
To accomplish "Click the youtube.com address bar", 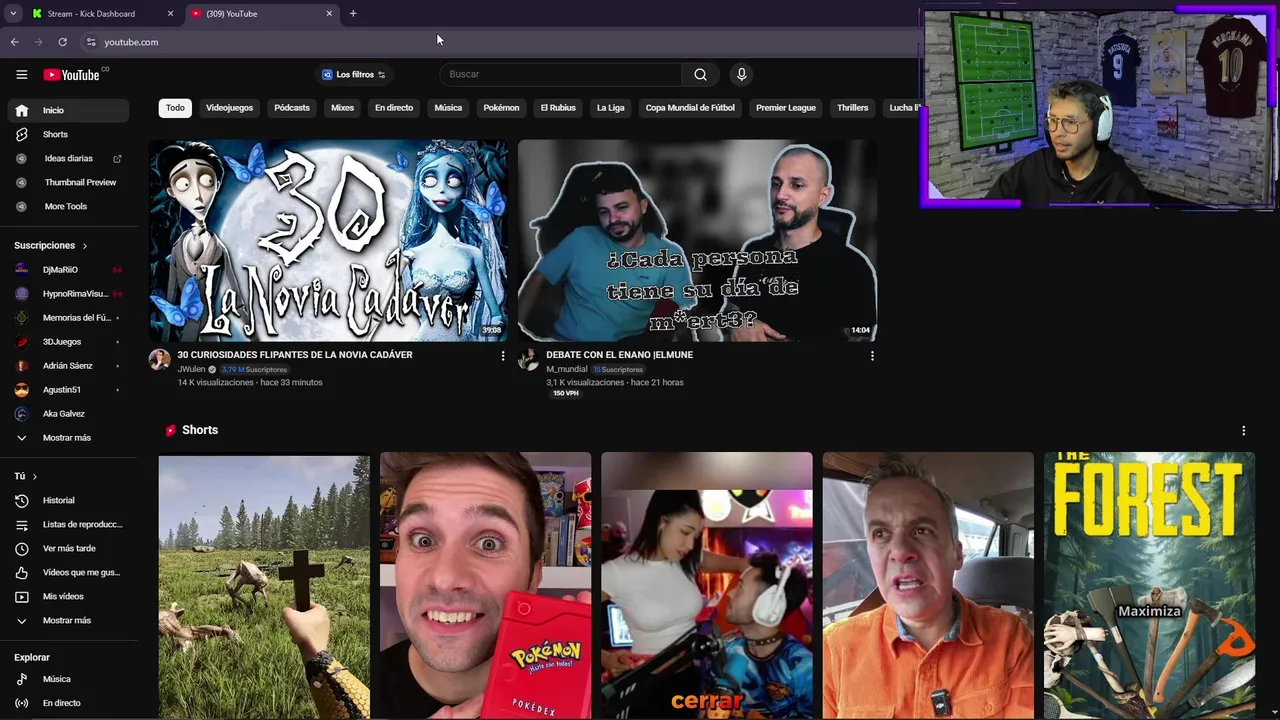I will [131, 42].
